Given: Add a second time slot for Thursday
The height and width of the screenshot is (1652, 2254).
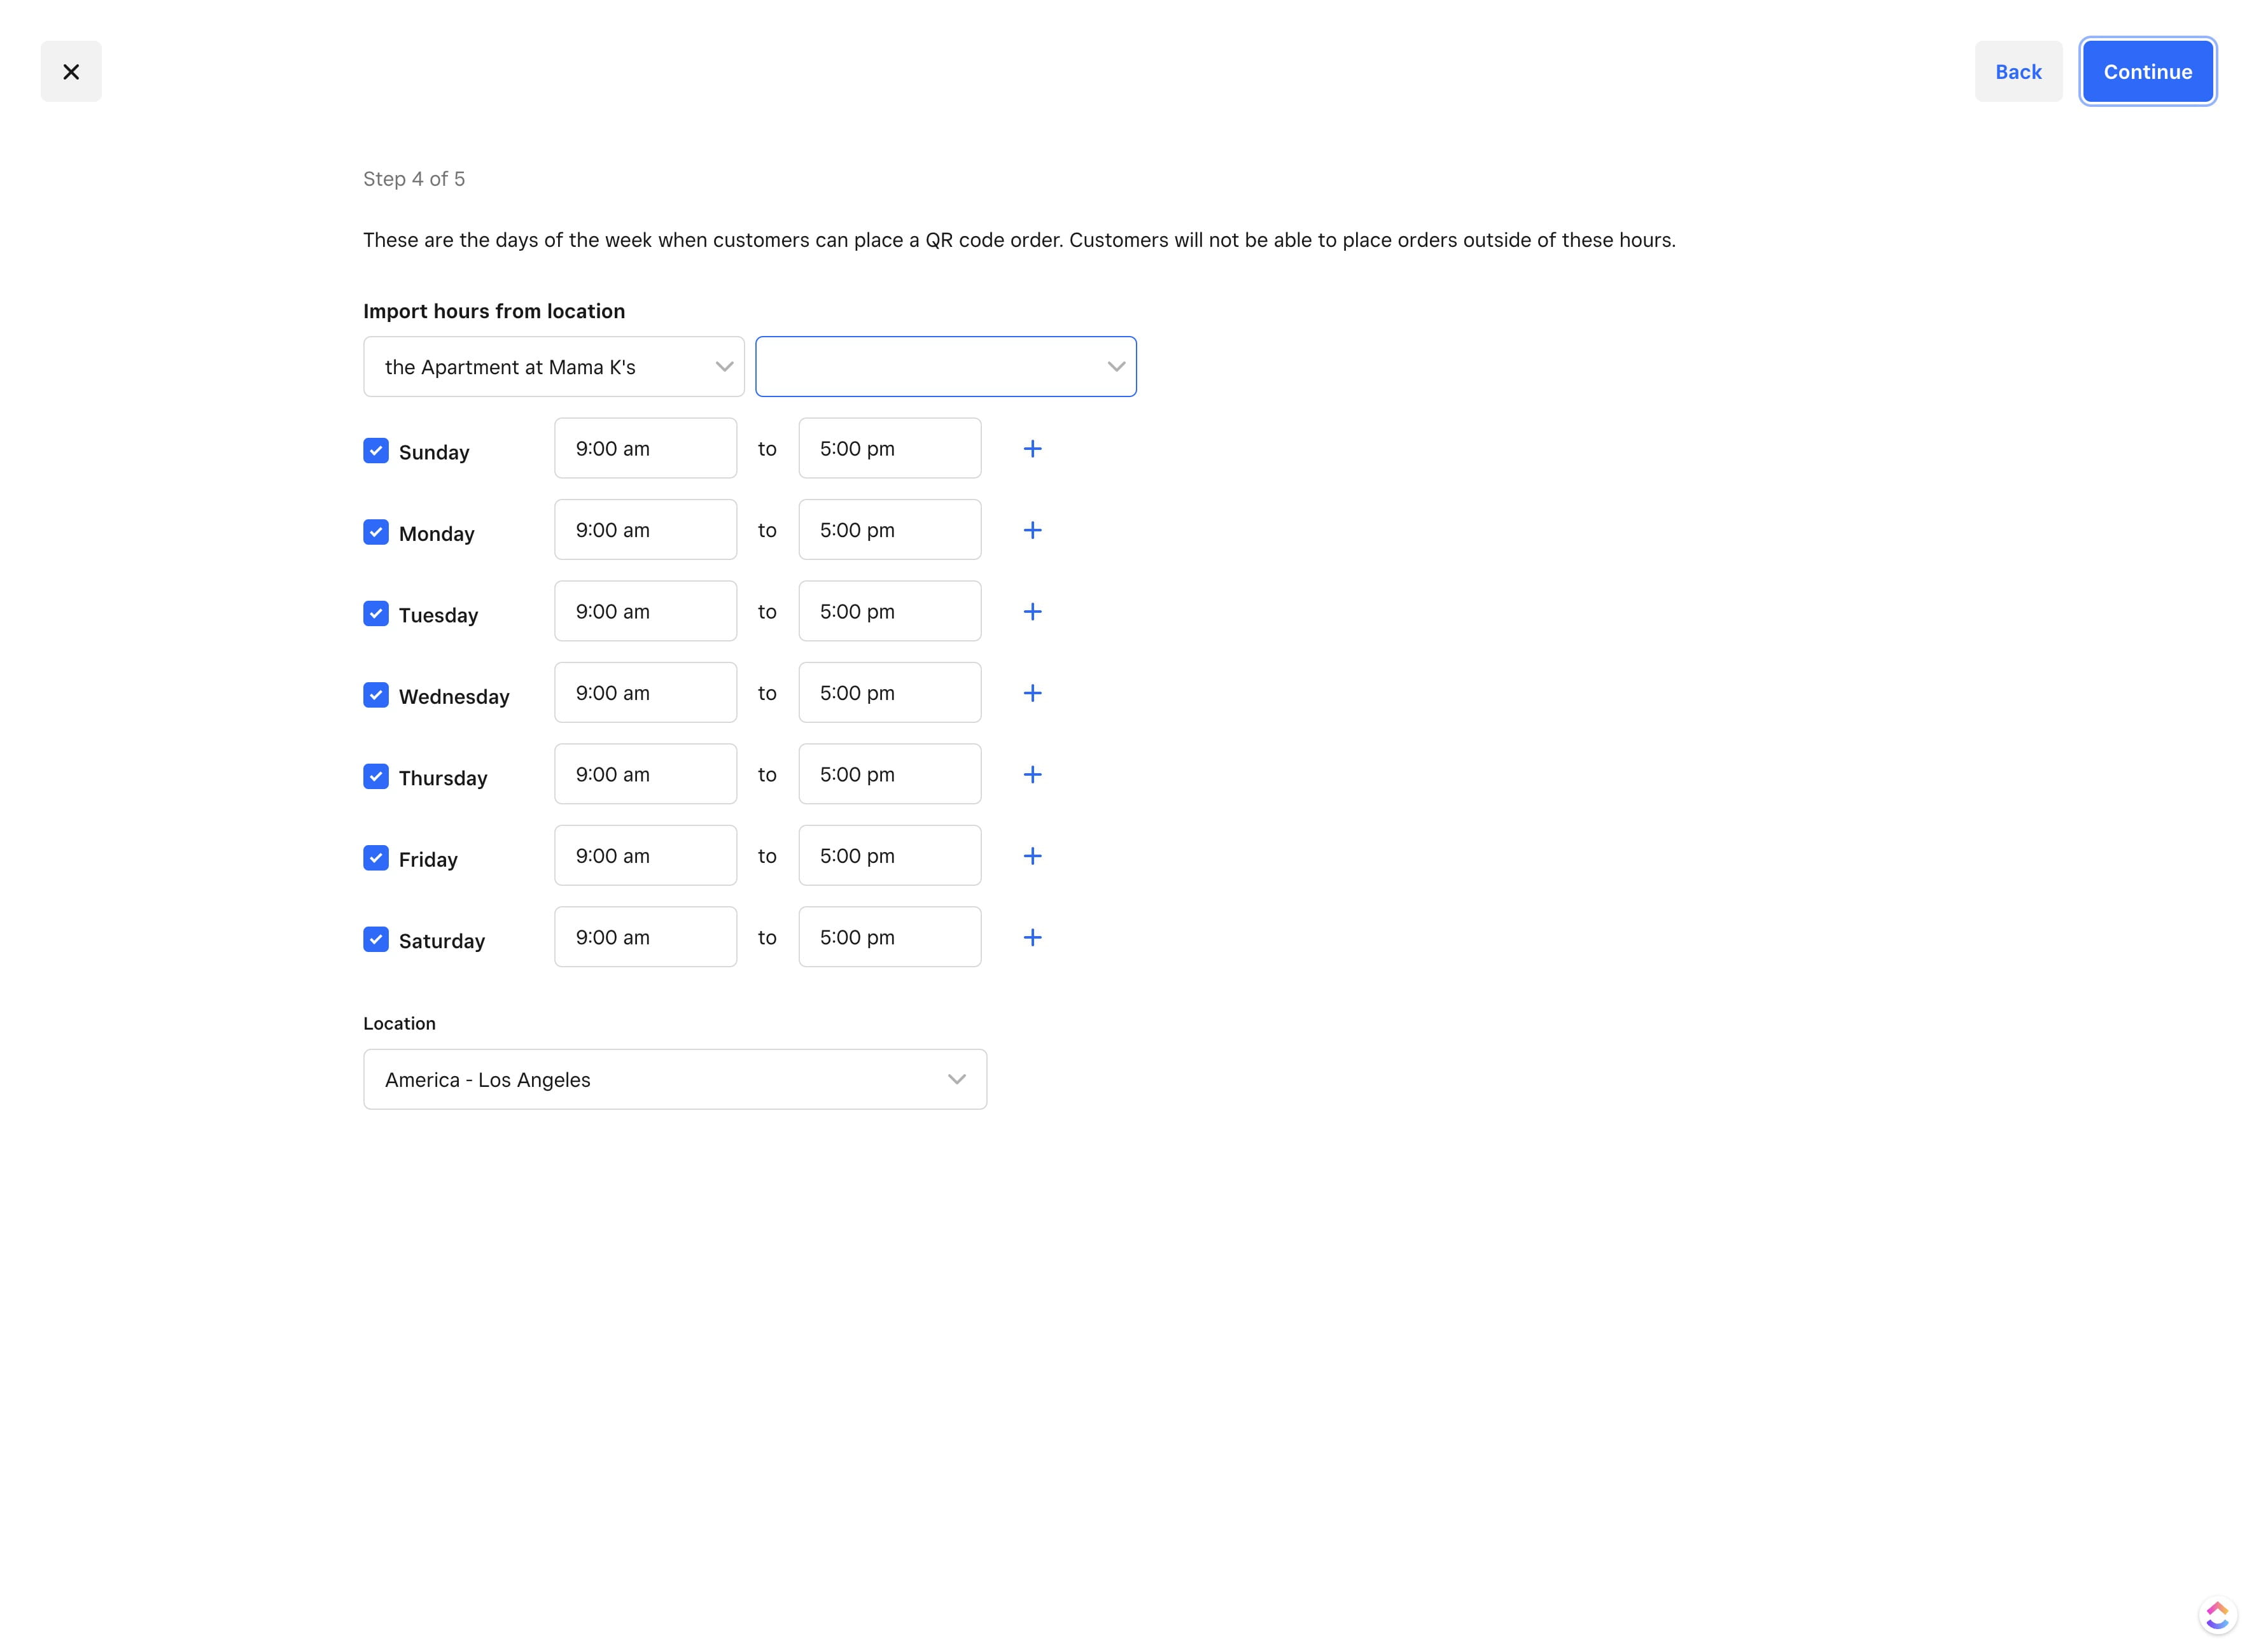Looking at the screenshot, I should pyautogui.click(x=1033, y=774).
